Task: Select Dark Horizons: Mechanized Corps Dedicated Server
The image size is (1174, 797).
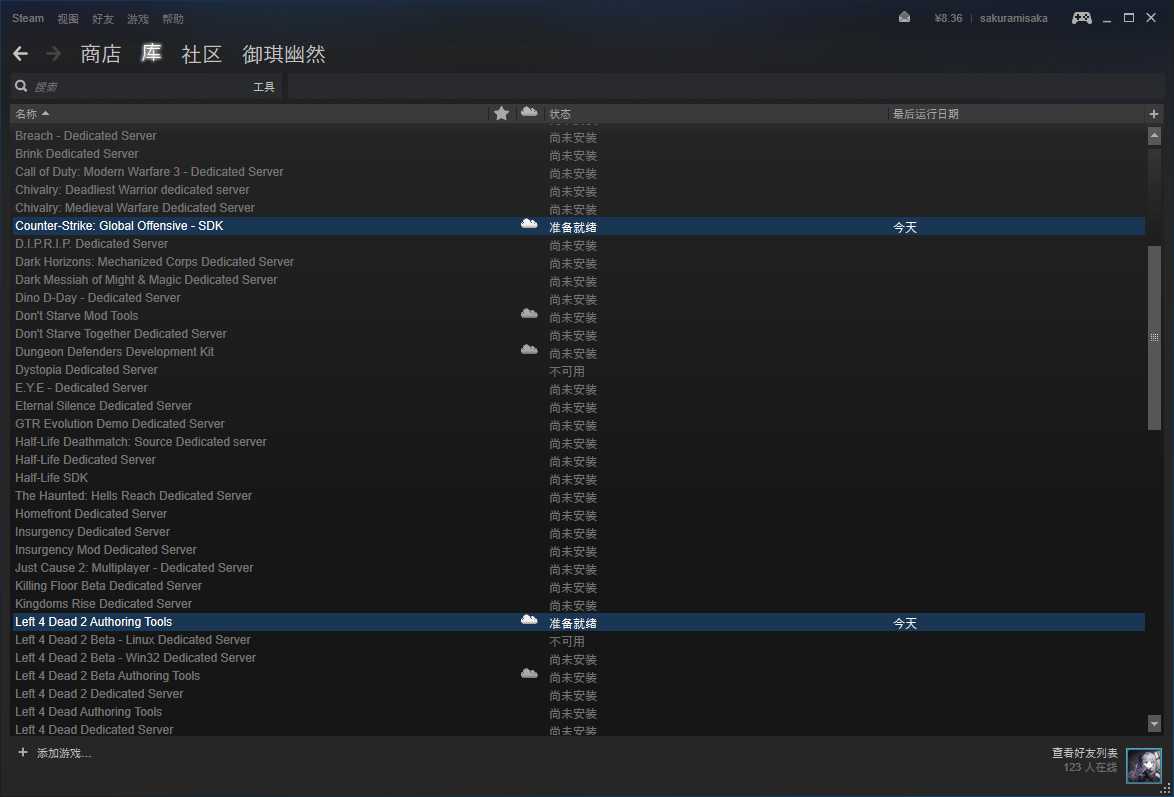Action: coord(578,261)
